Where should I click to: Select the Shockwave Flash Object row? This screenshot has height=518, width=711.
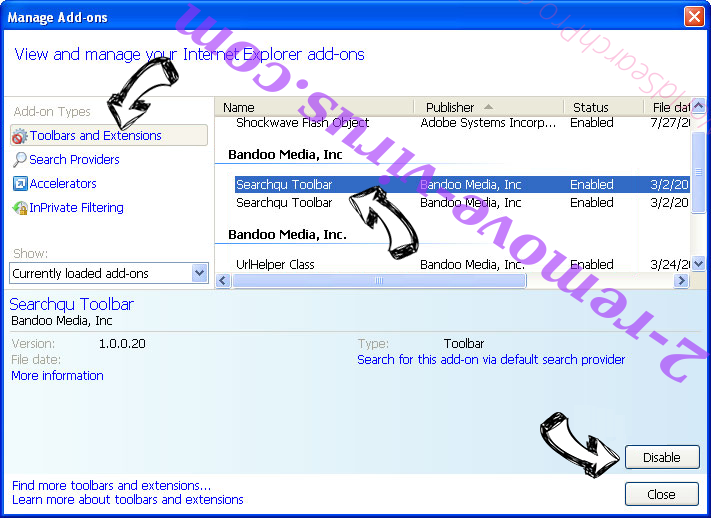(x=462, y=123)
